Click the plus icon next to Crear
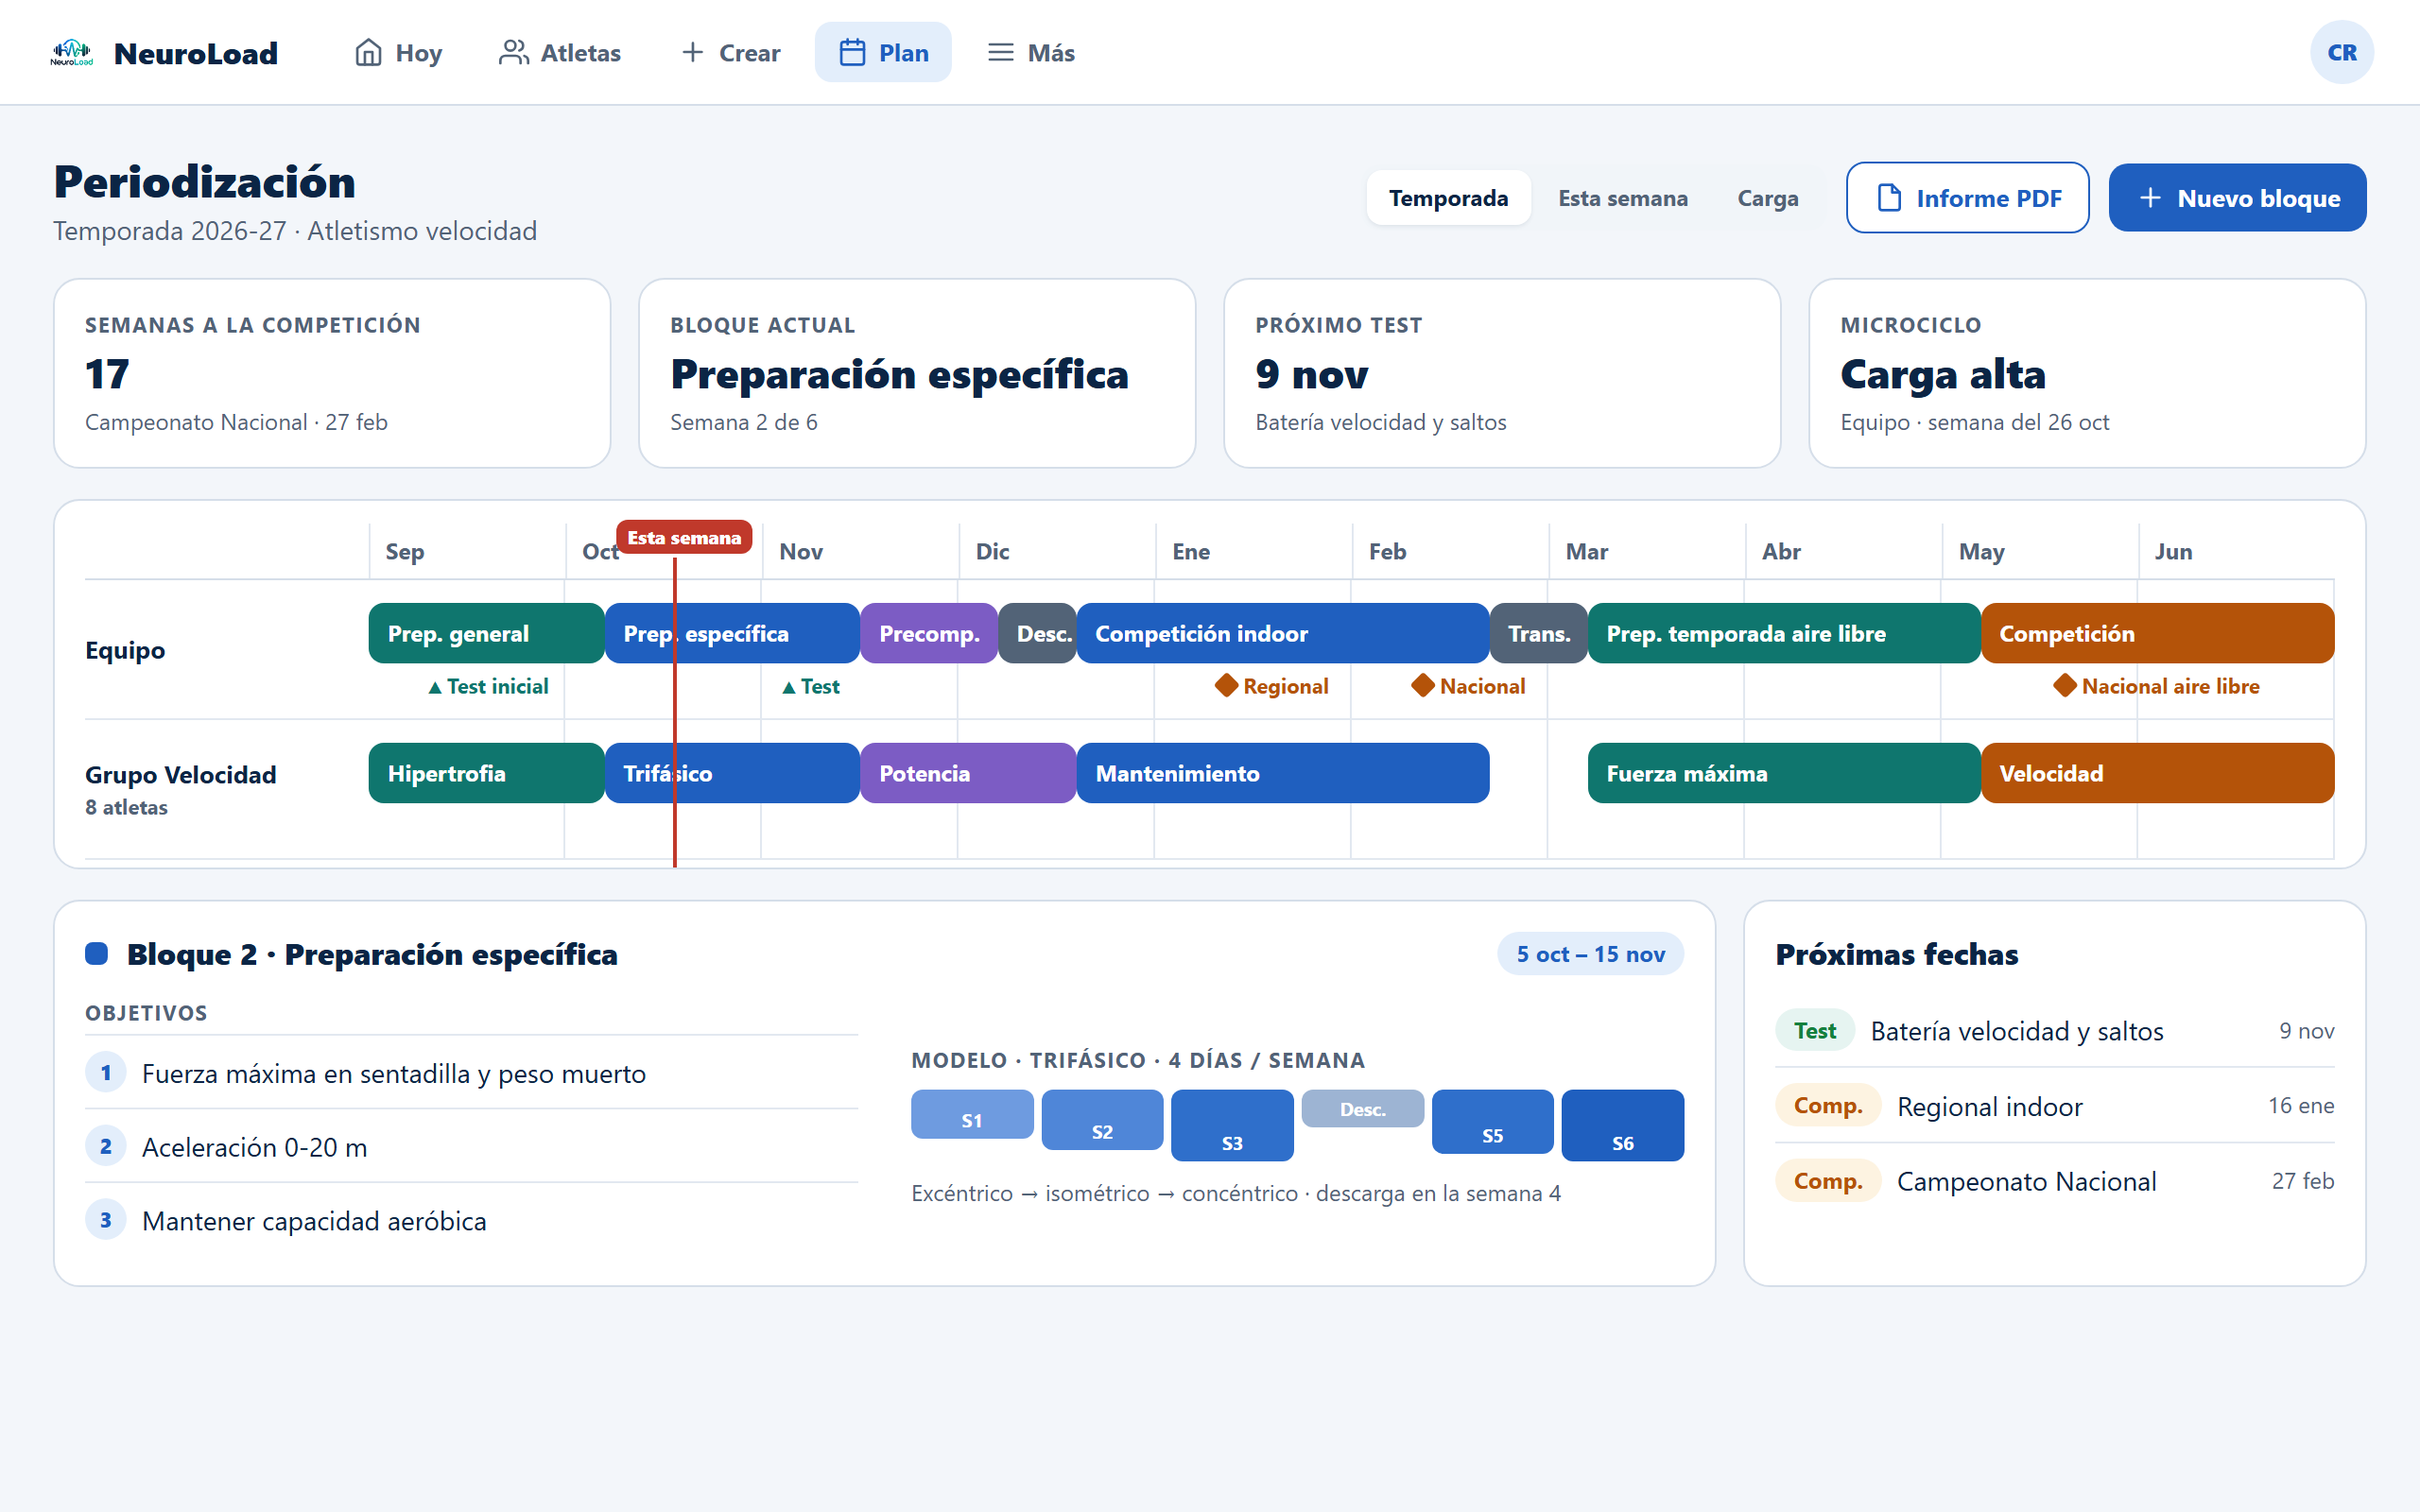 [692, 53]
